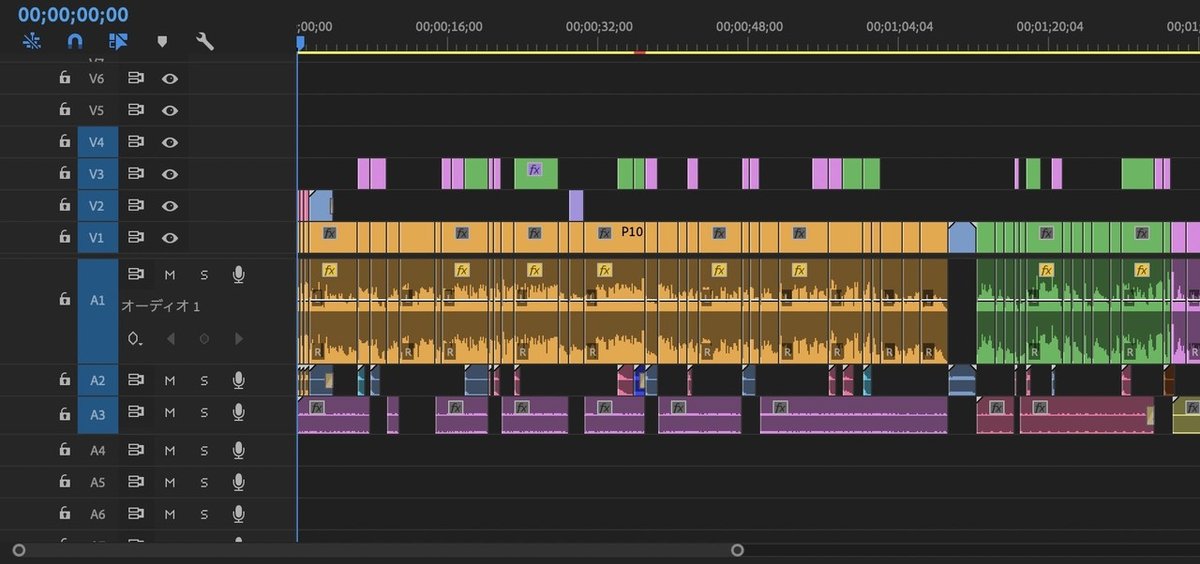
Task: Lock audio track A1 with its padlock
Action: tap(64, 299)
